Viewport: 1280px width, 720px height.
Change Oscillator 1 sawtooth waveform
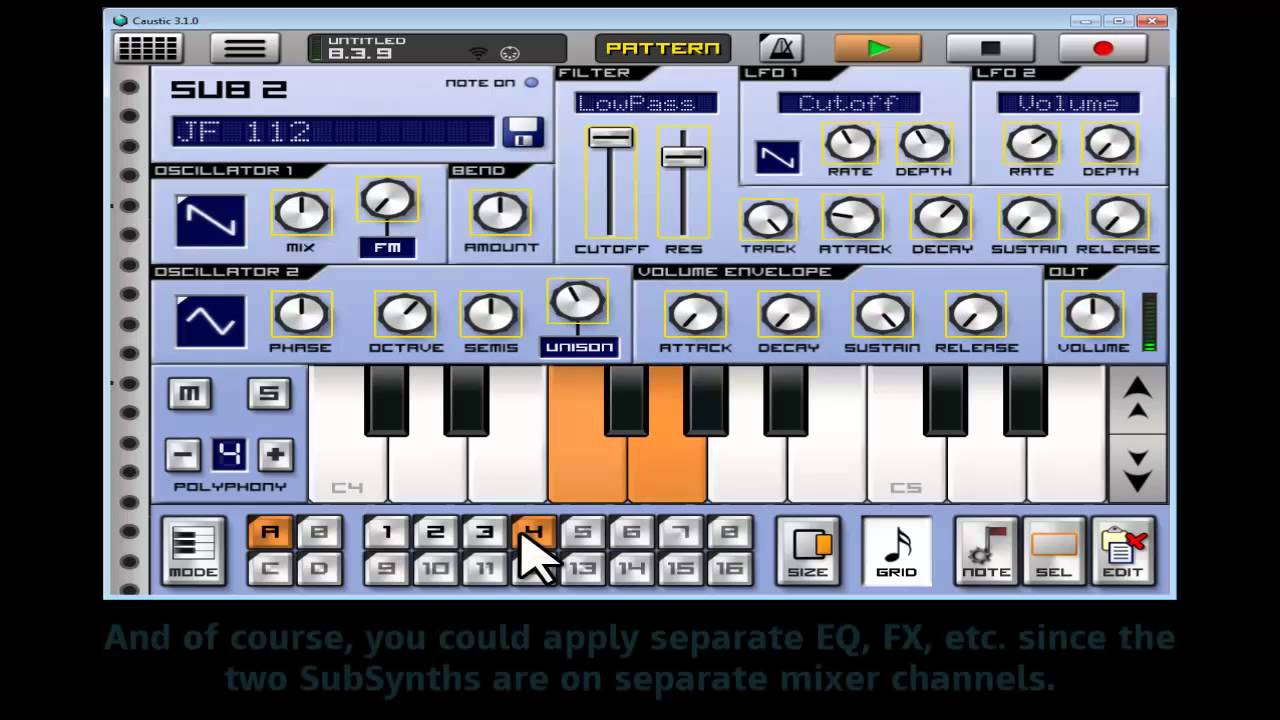pos(211,220)
